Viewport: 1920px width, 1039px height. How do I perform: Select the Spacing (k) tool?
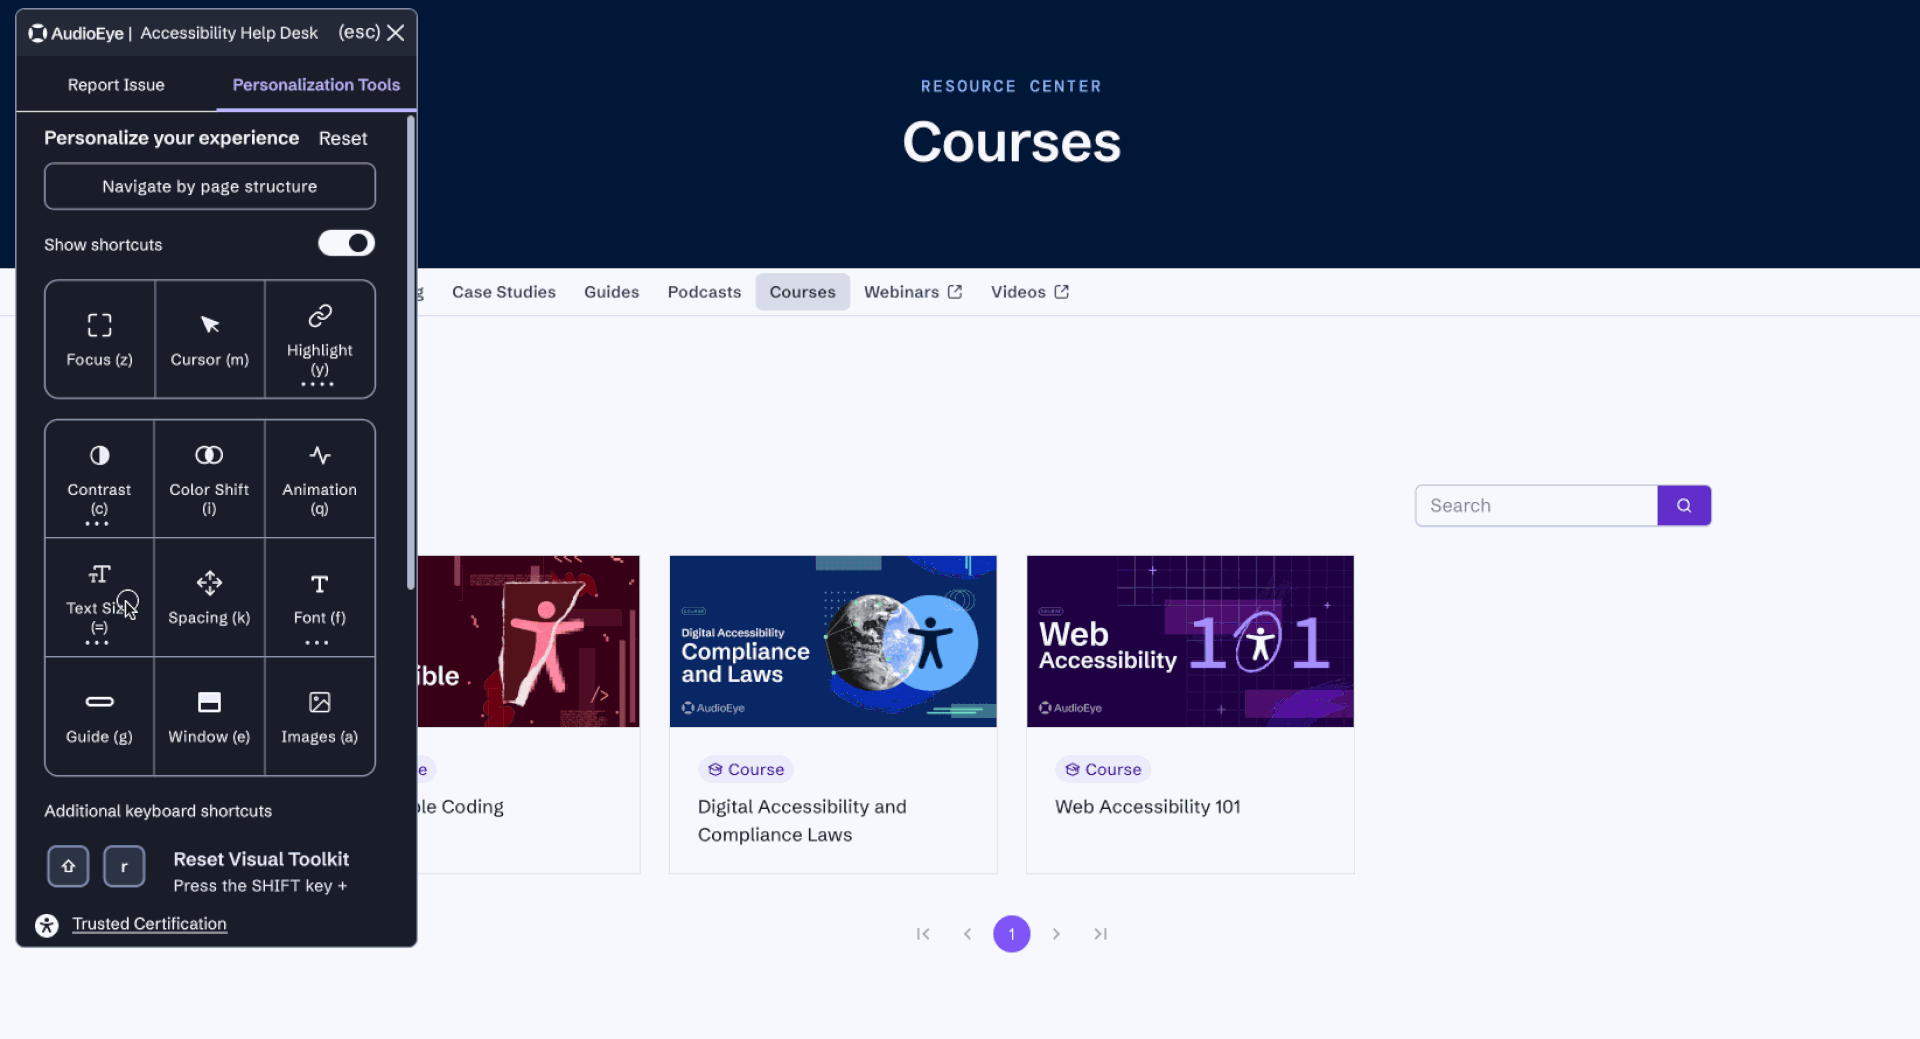coord(209,597)
